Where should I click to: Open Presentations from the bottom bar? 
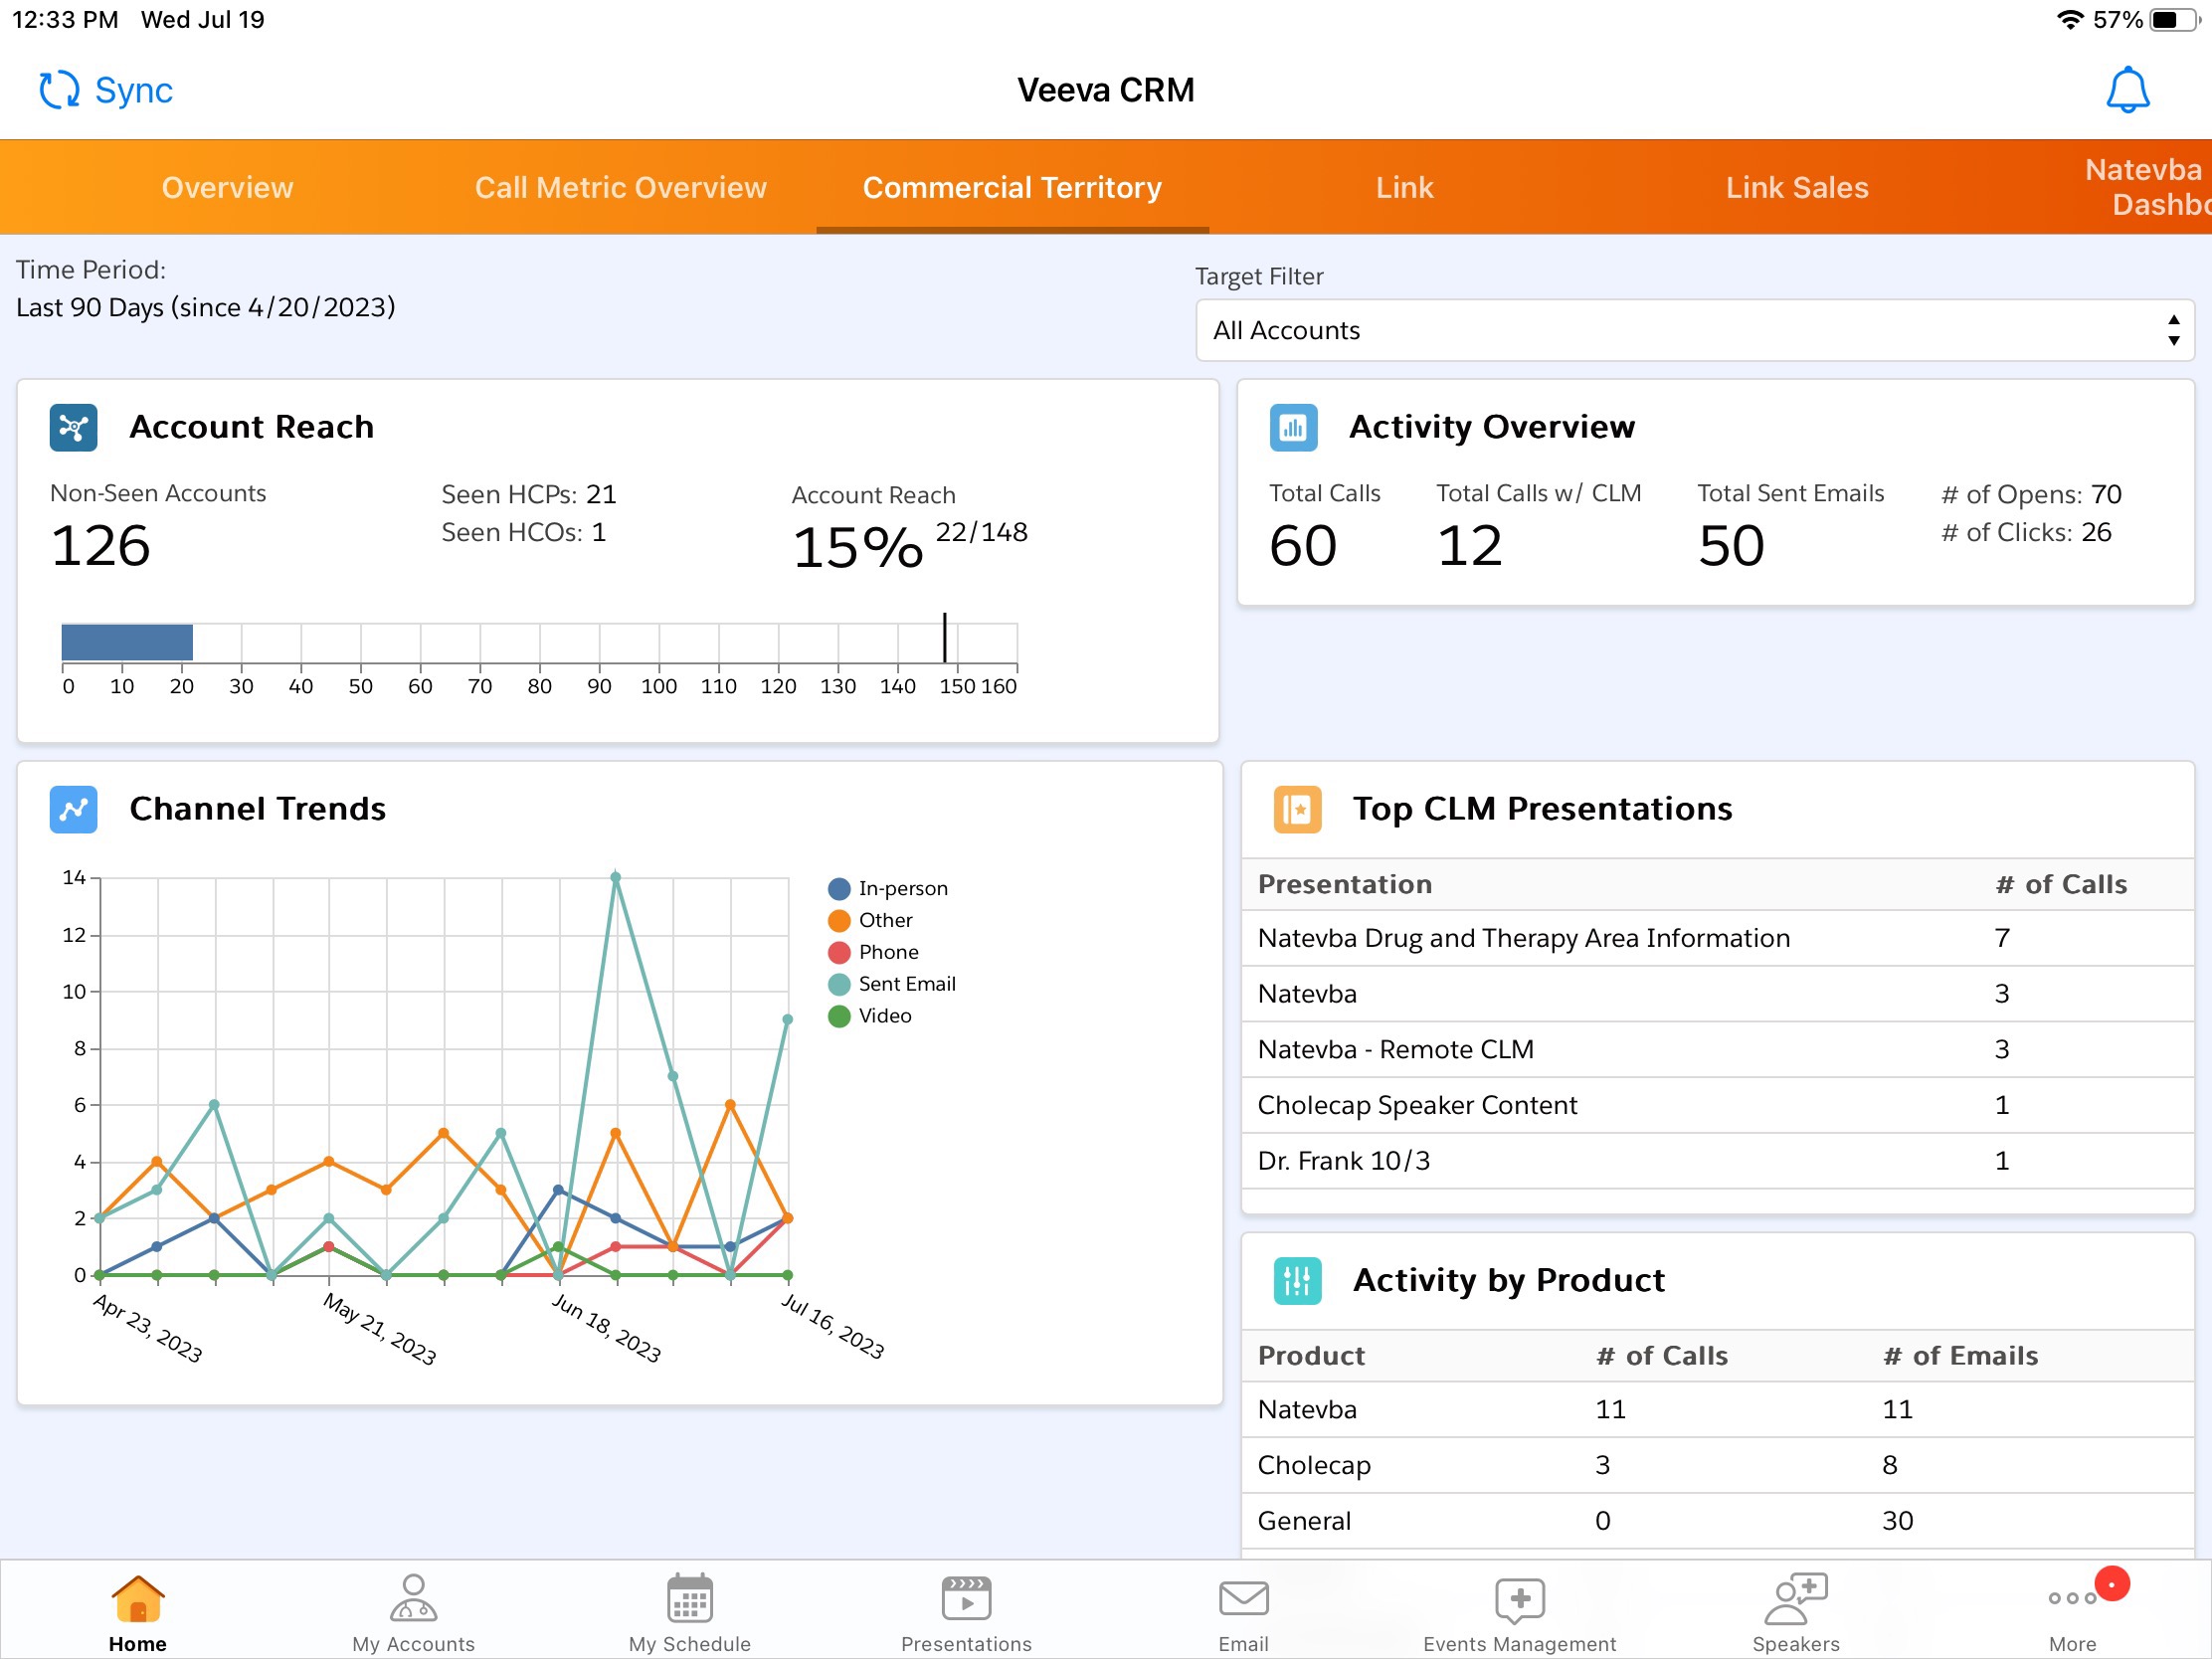tap(964, 1610)
